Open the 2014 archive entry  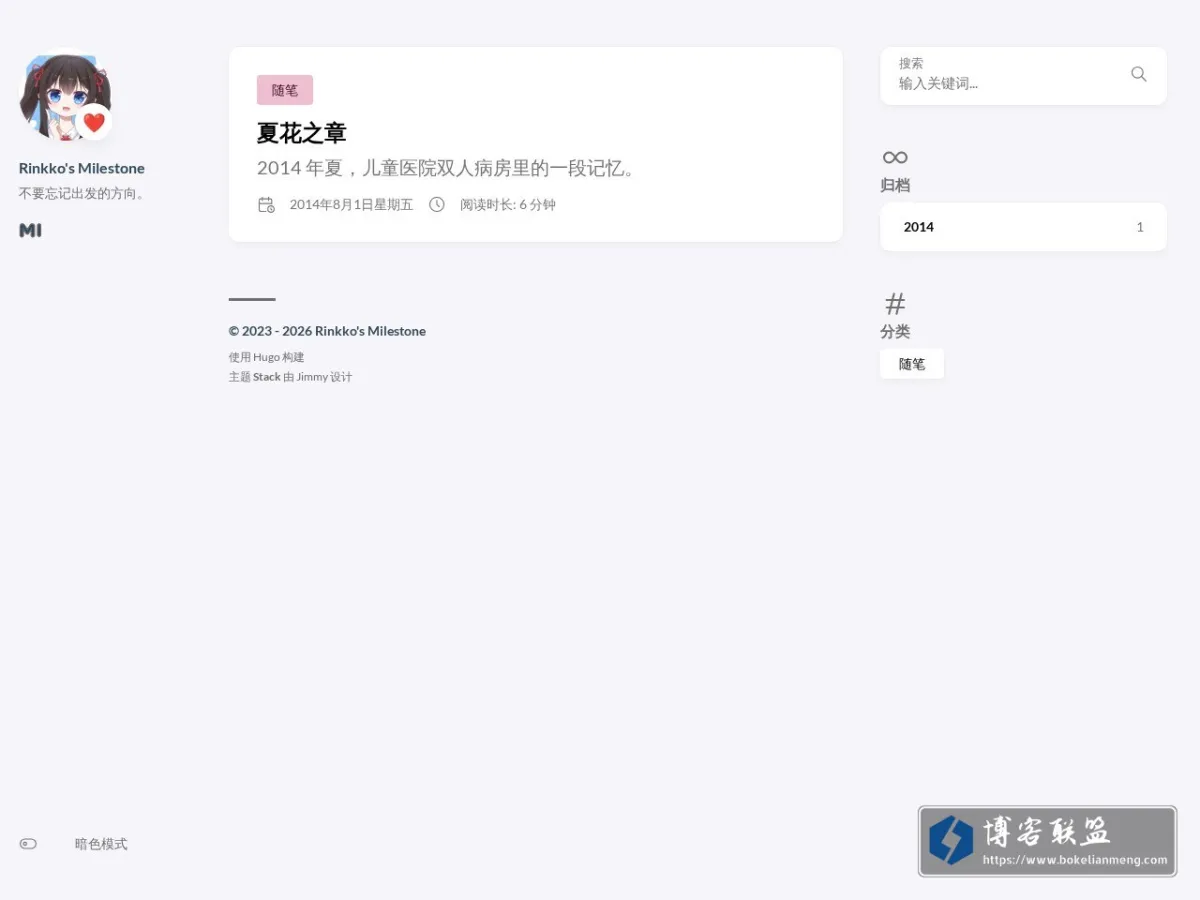pos(1023,227)
